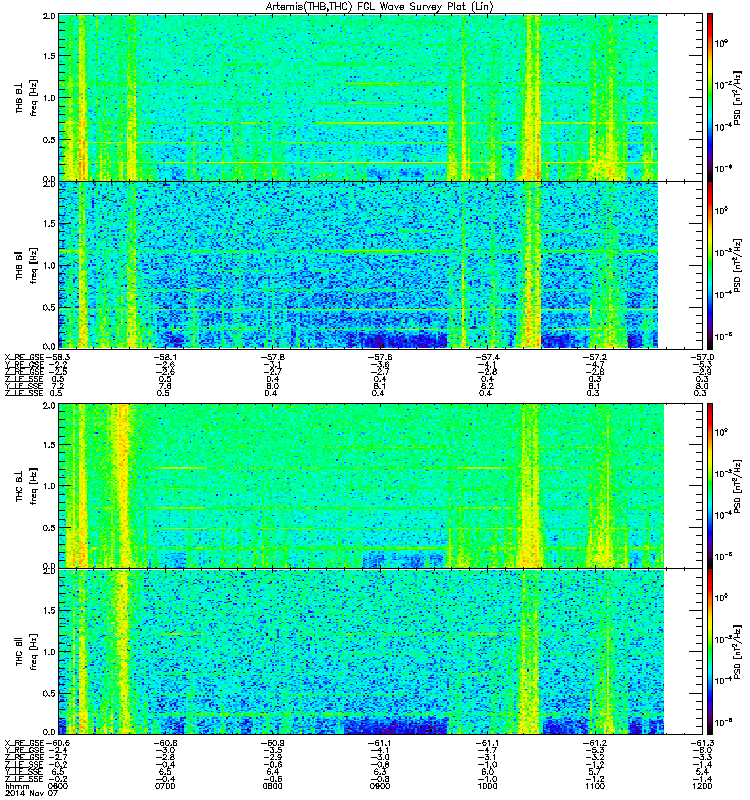
Task: Click the "THC B⊥ freq [Hz]" axis label
Action: point(26,486)
